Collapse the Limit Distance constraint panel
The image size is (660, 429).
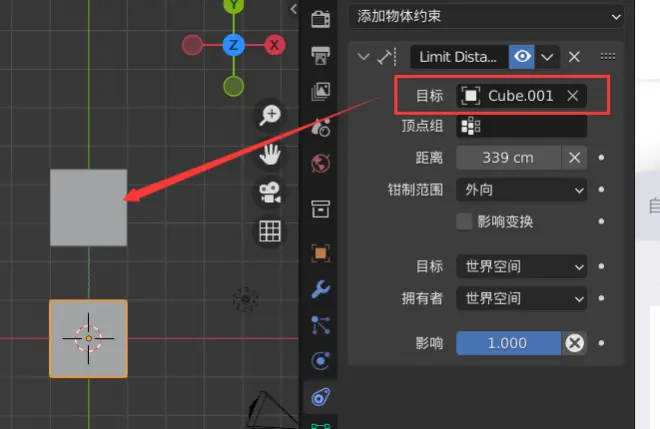point(363,56)
